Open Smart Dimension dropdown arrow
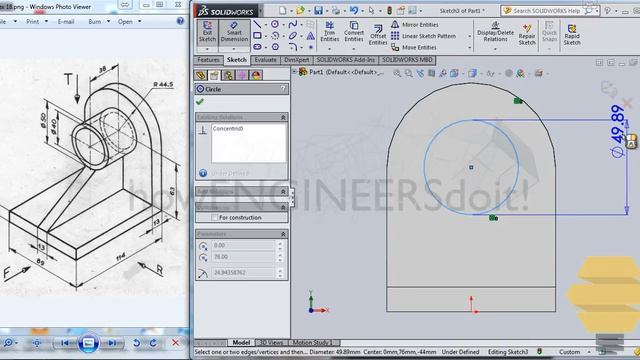The height and width of the screenshot is (360, 640). tap(234, 49)
